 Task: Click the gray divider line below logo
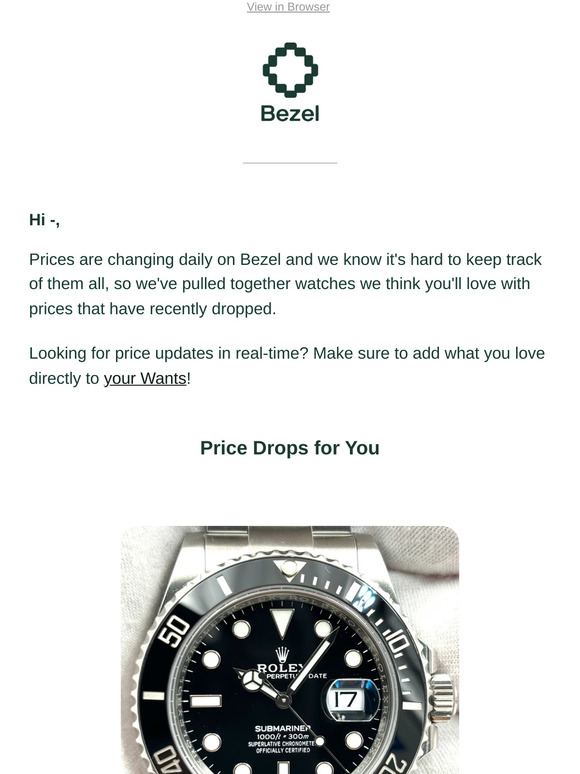pos(290,162)
